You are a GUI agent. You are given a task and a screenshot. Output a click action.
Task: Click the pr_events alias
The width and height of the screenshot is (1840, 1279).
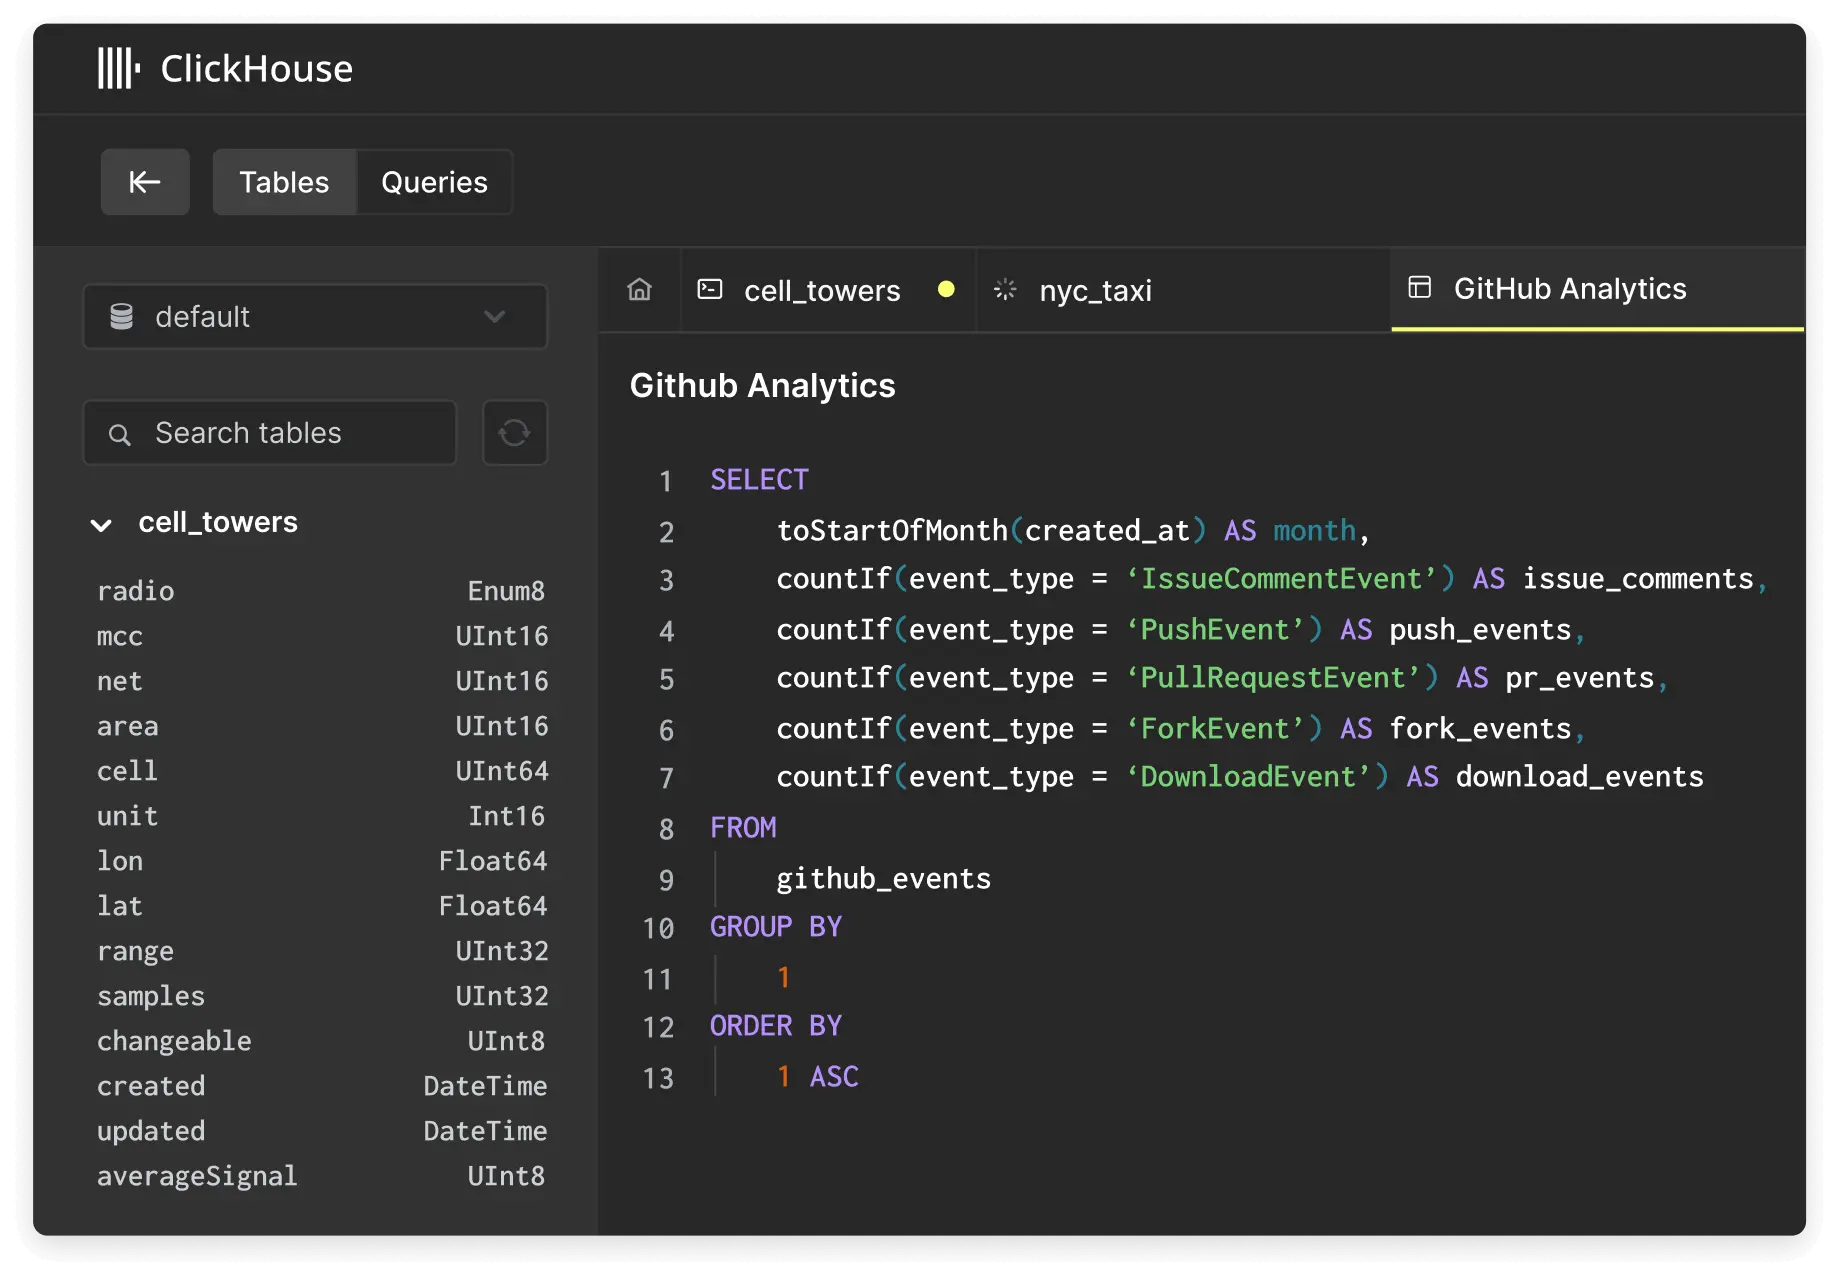[1580, 678]
